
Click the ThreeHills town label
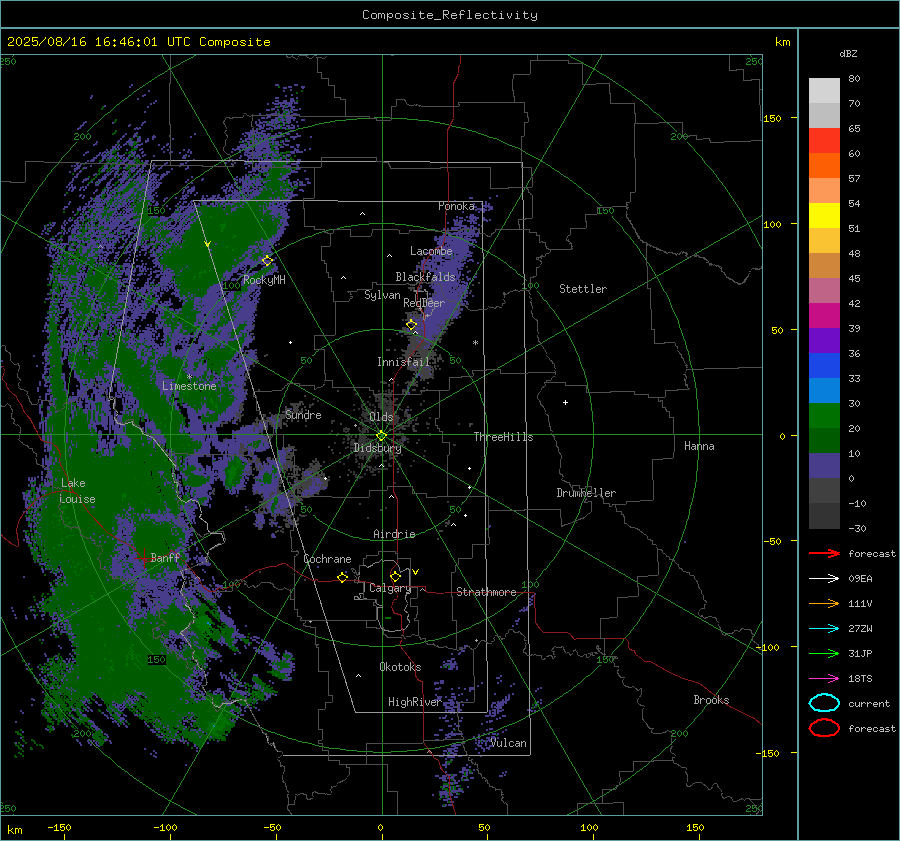[503, 437]
